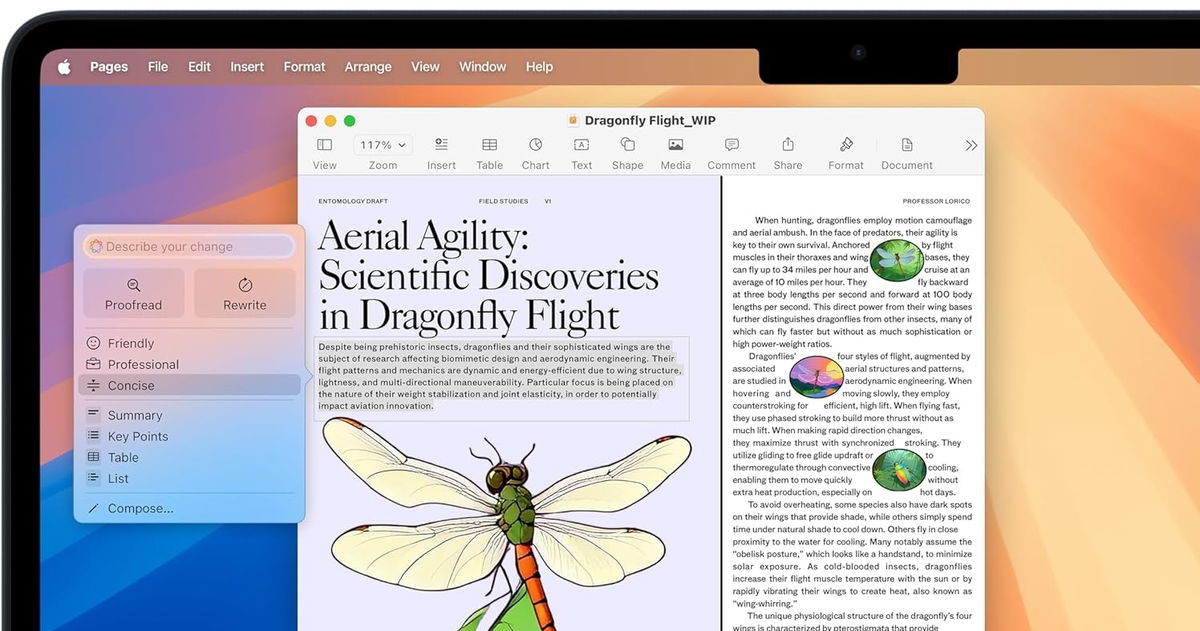The height and width of the screenshot is (631, 1200).
Task: Click the Proofread button
Action: (x=133, y=293)
